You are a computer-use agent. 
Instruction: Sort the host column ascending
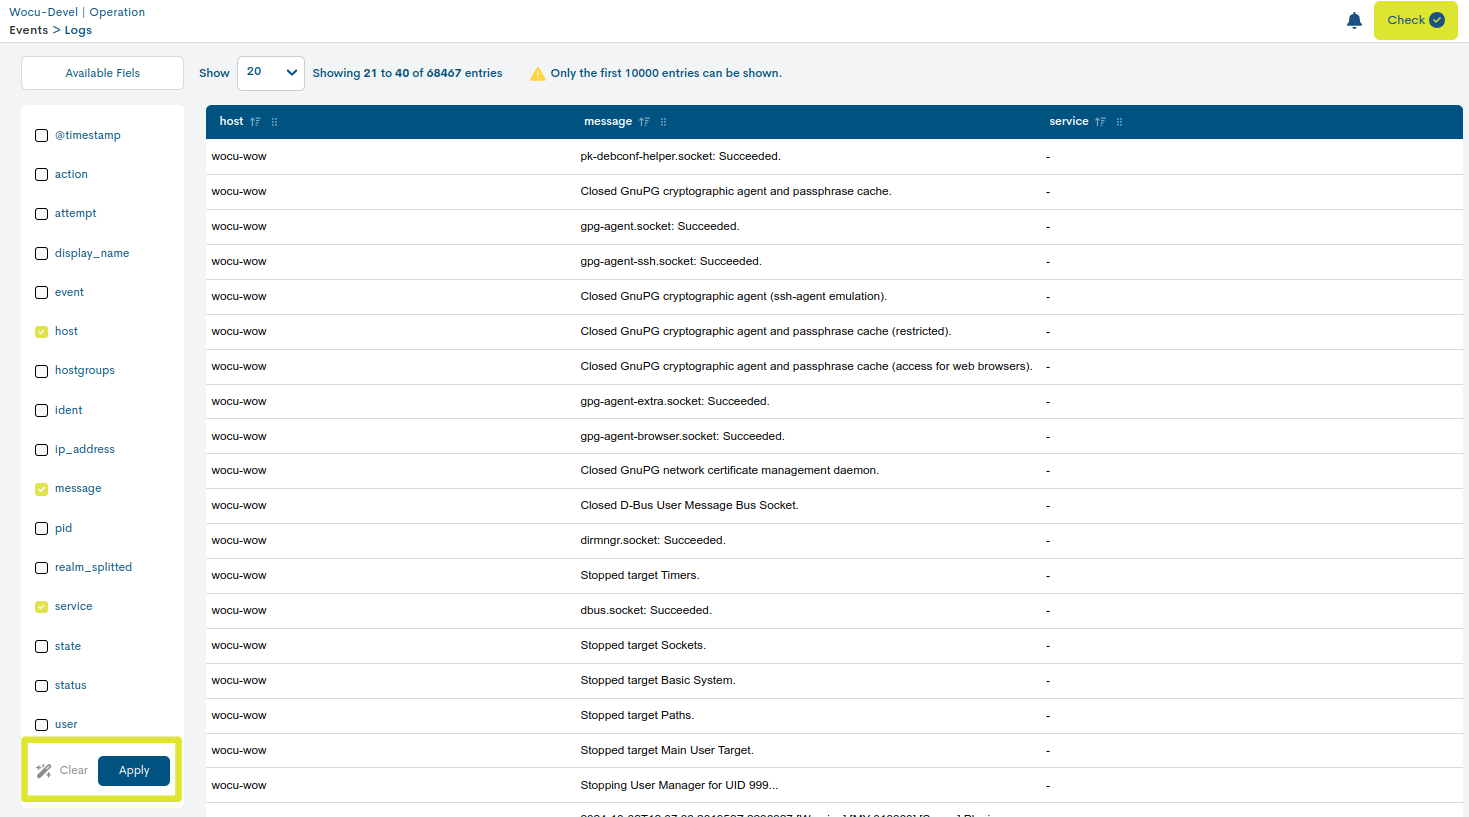tap(254, 121)
